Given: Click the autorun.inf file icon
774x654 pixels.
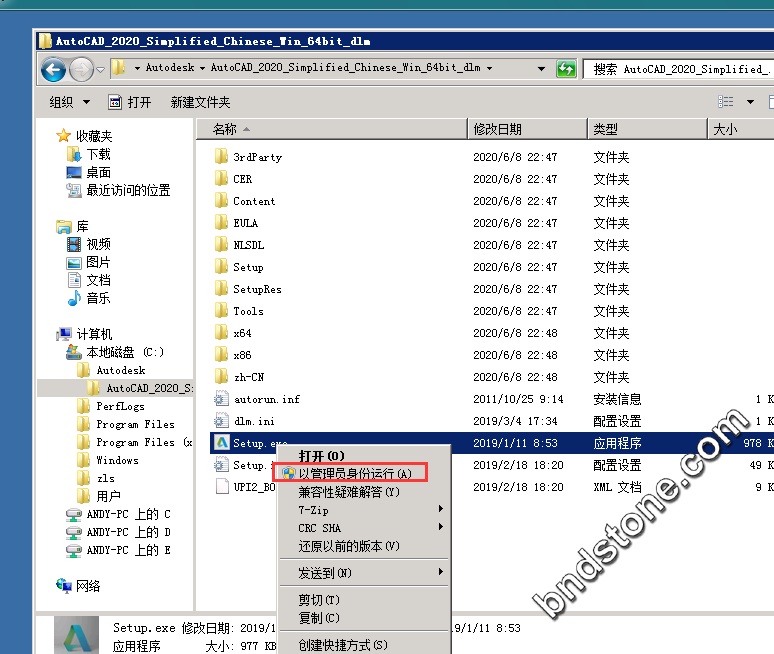Looking at the screenshot, I should coord(221,399).
